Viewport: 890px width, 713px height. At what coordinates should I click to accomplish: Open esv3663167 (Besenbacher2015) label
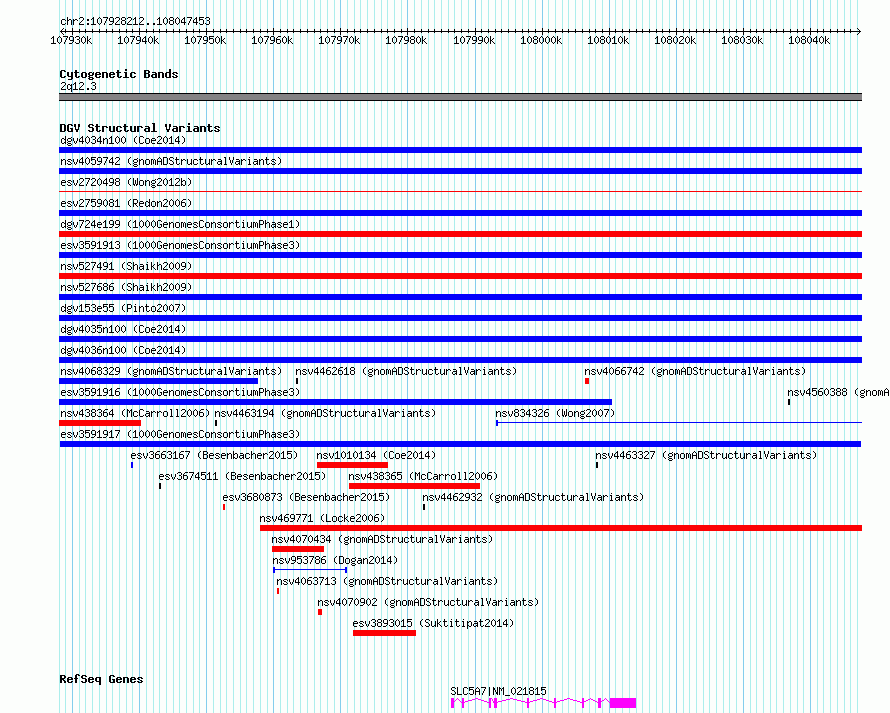tap(214, 455)
